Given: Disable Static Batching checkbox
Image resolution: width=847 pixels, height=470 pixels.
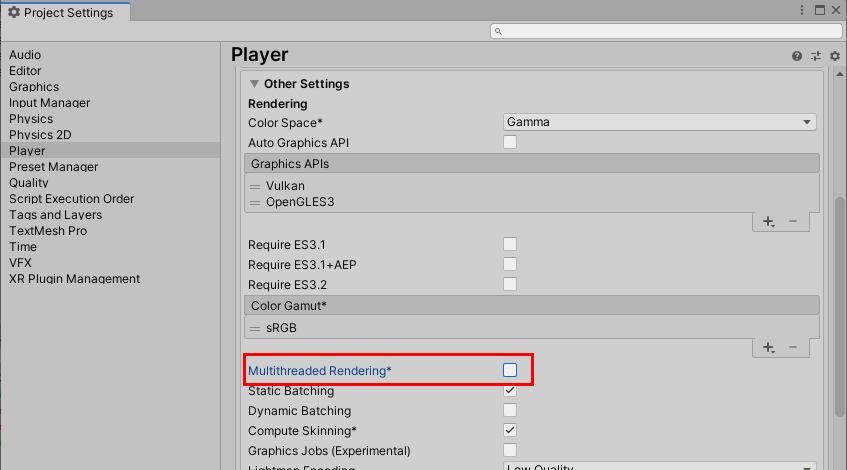Looking at the screenshot, I should [510, 390].
